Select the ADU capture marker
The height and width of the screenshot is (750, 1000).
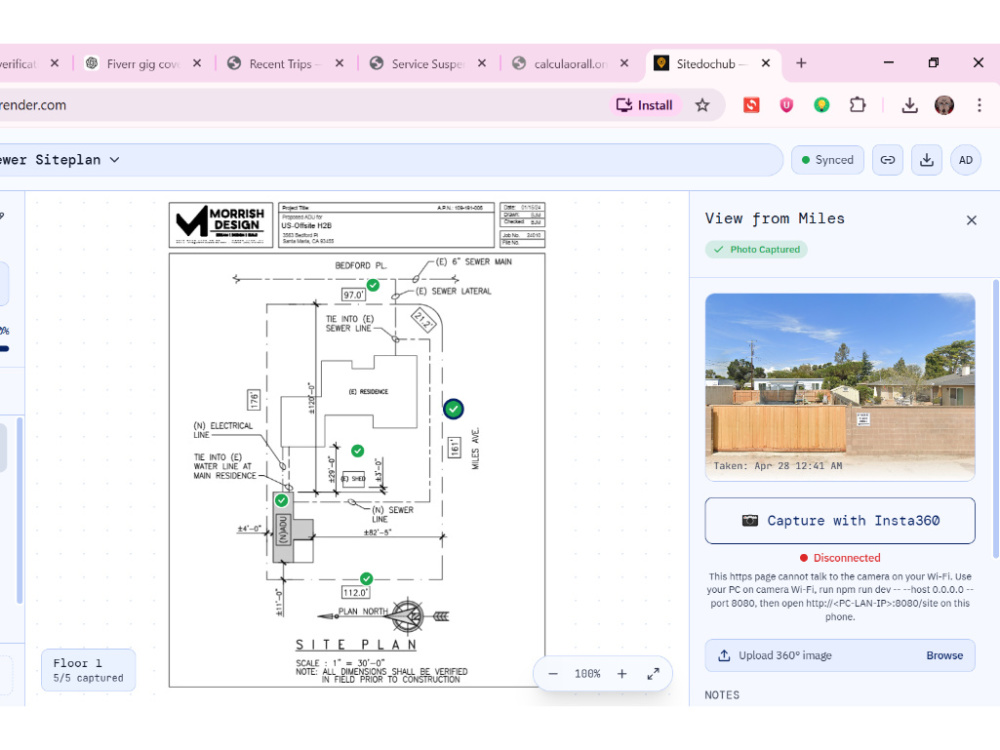(281, 501)
